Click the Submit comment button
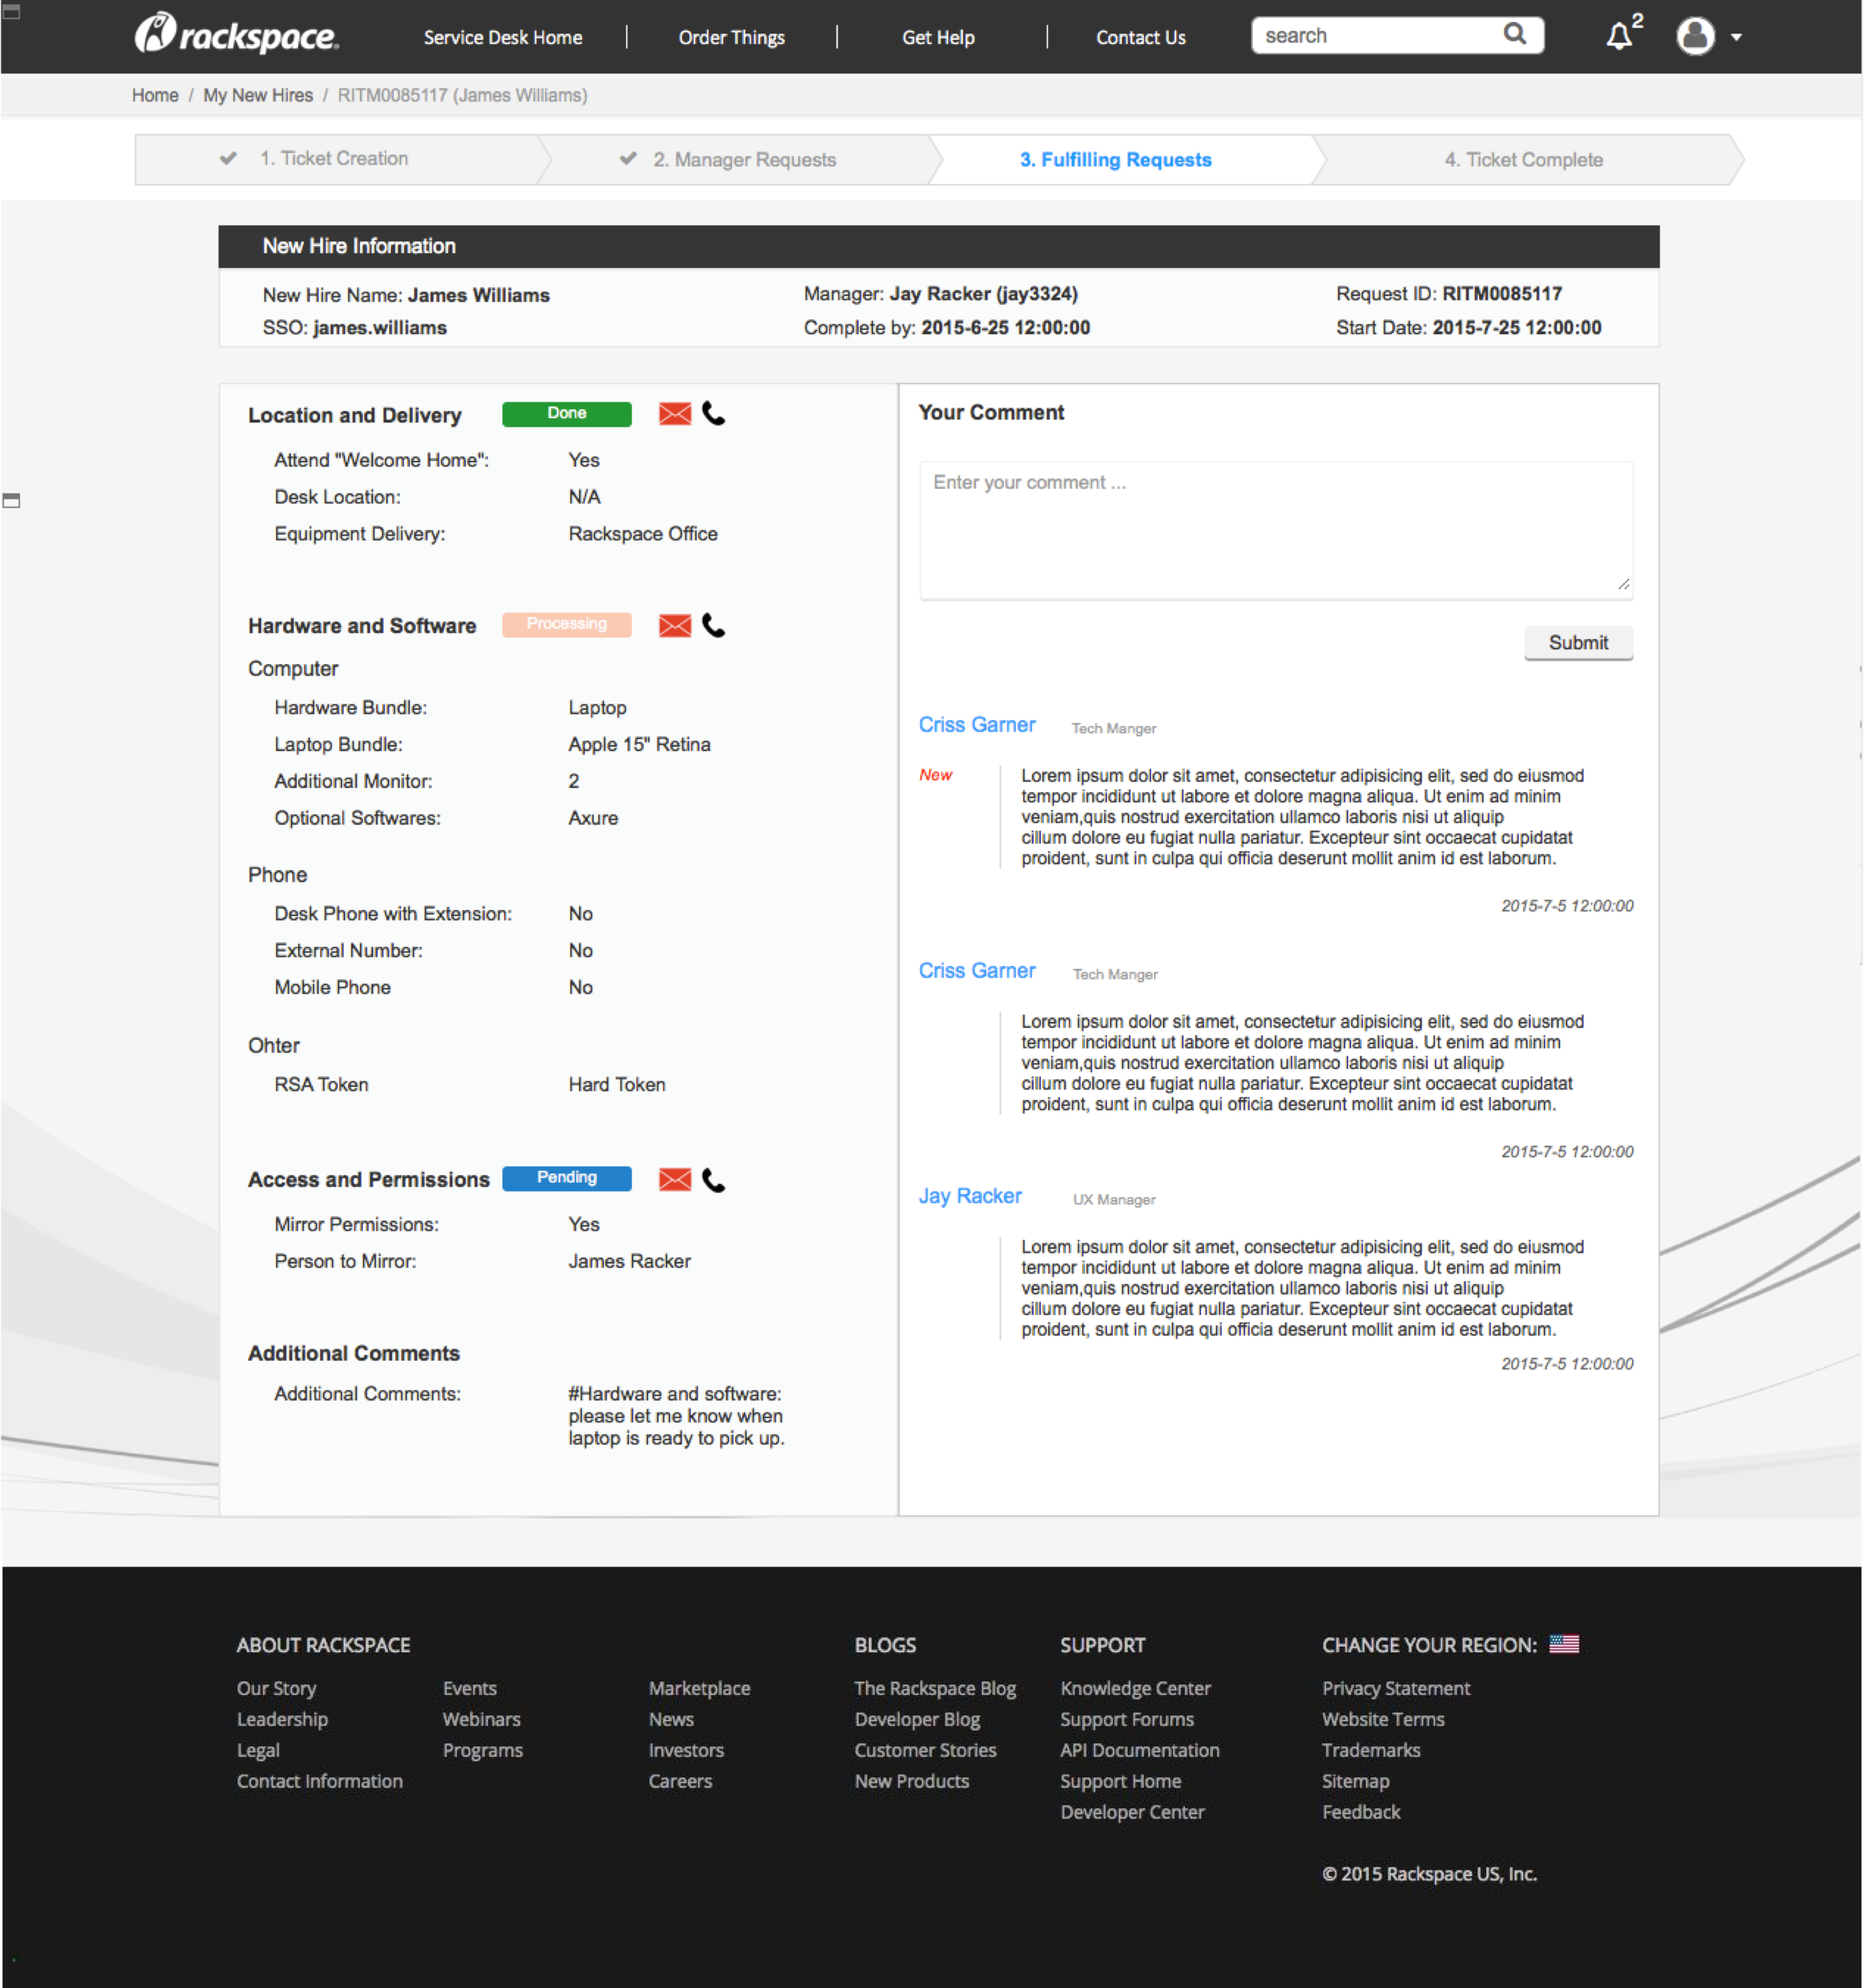1864x1988 pixels. point(1578,643)
